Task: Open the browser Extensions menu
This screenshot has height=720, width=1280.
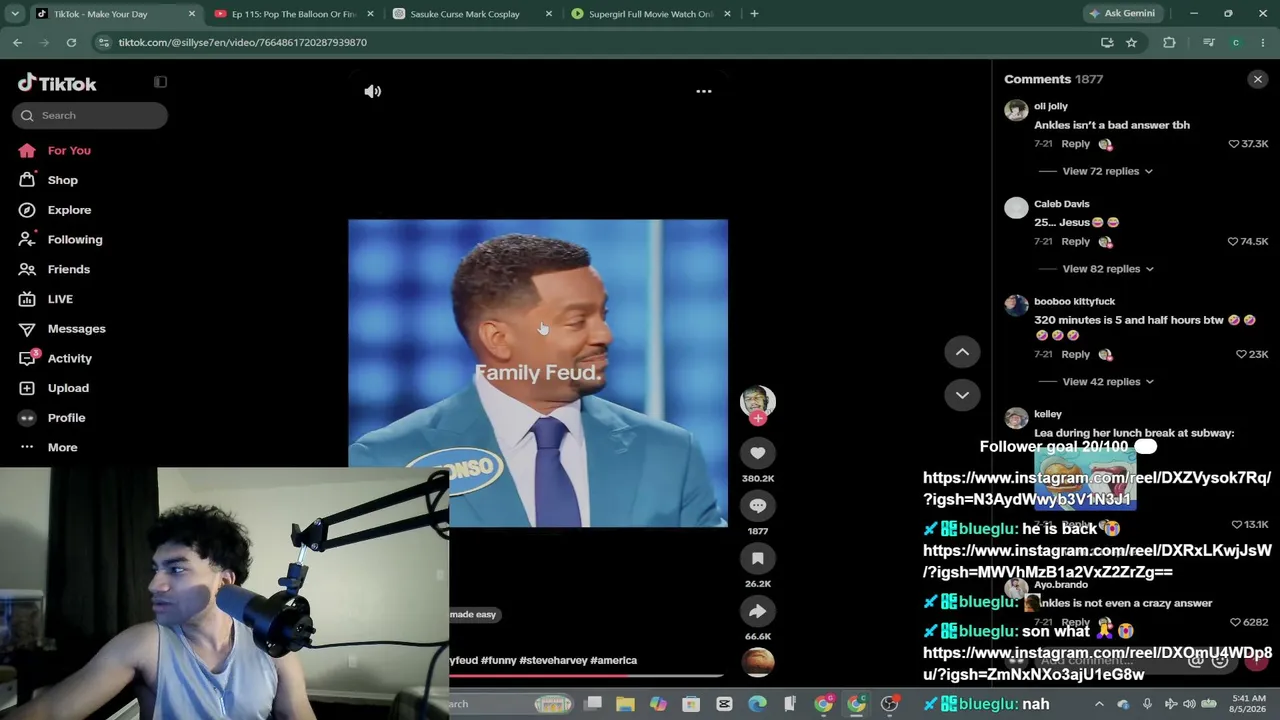Action: click(1169, 43)
